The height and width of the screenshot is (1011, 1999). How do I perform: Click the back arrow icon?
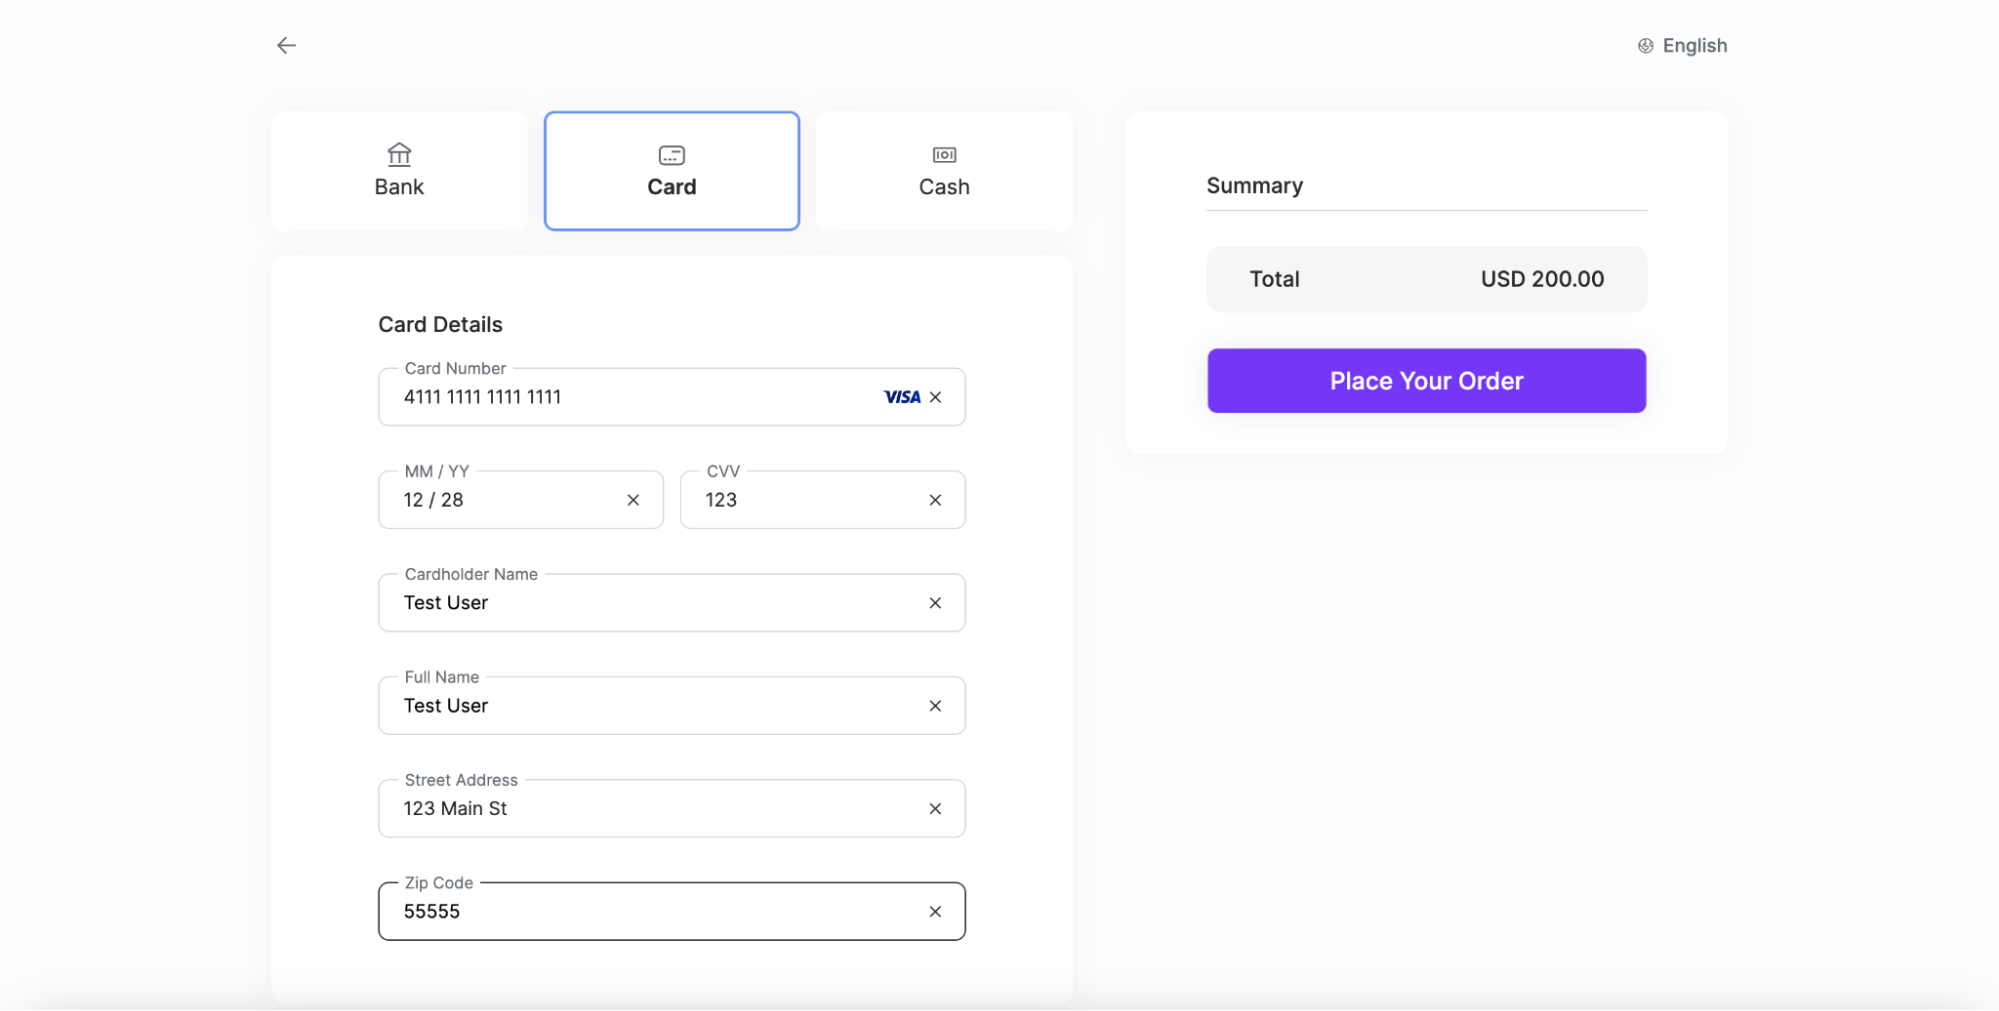(286, 45)
